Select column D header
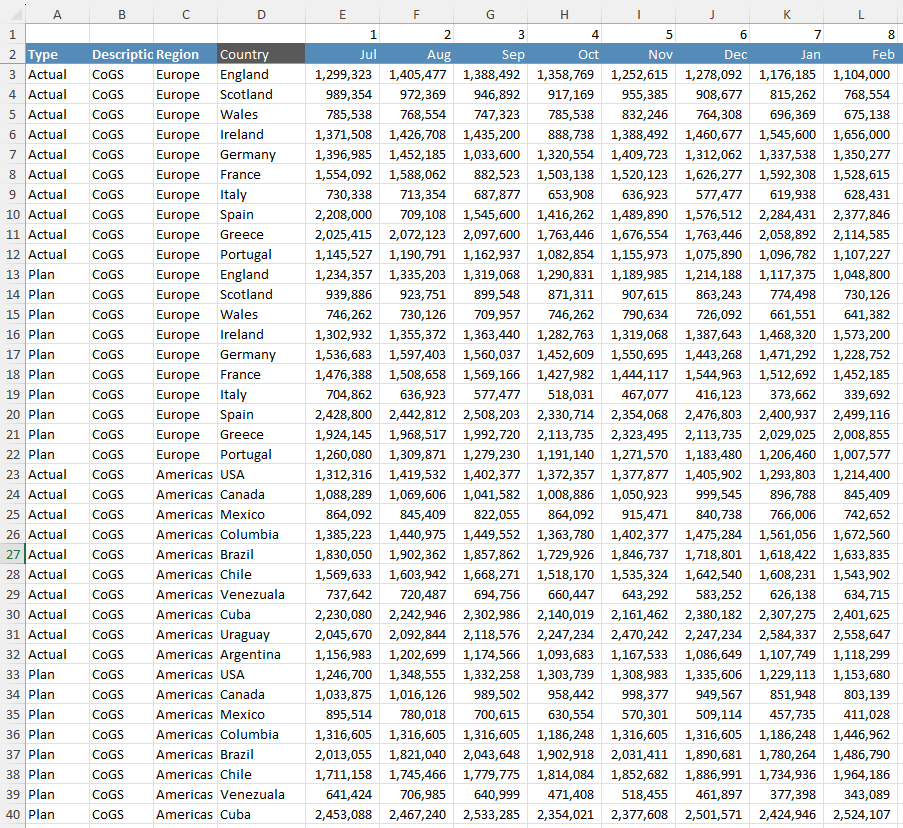Screen dimensions: 903x828 [261, 14]
